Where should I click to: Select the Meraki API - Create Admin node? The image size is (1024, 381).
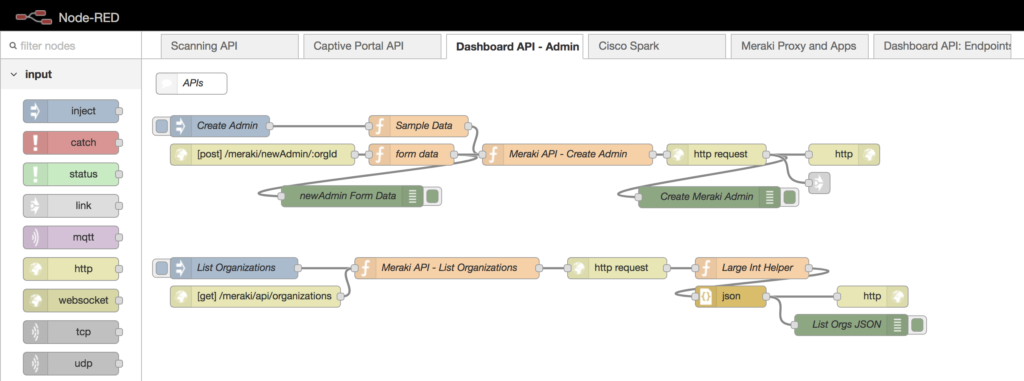(568, 155)
